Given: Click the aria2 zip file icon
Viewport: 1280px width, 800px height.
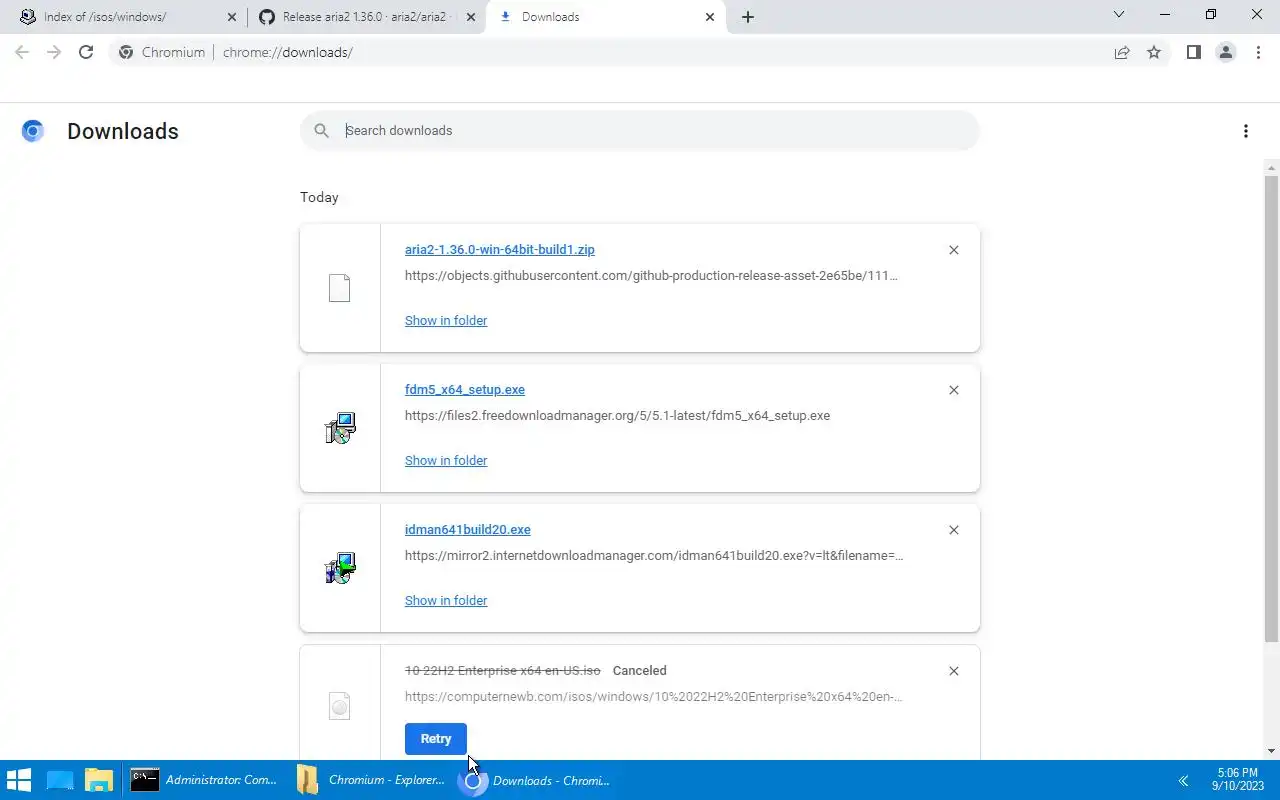Looking at the screenshot, I should (x=340, y=288).
